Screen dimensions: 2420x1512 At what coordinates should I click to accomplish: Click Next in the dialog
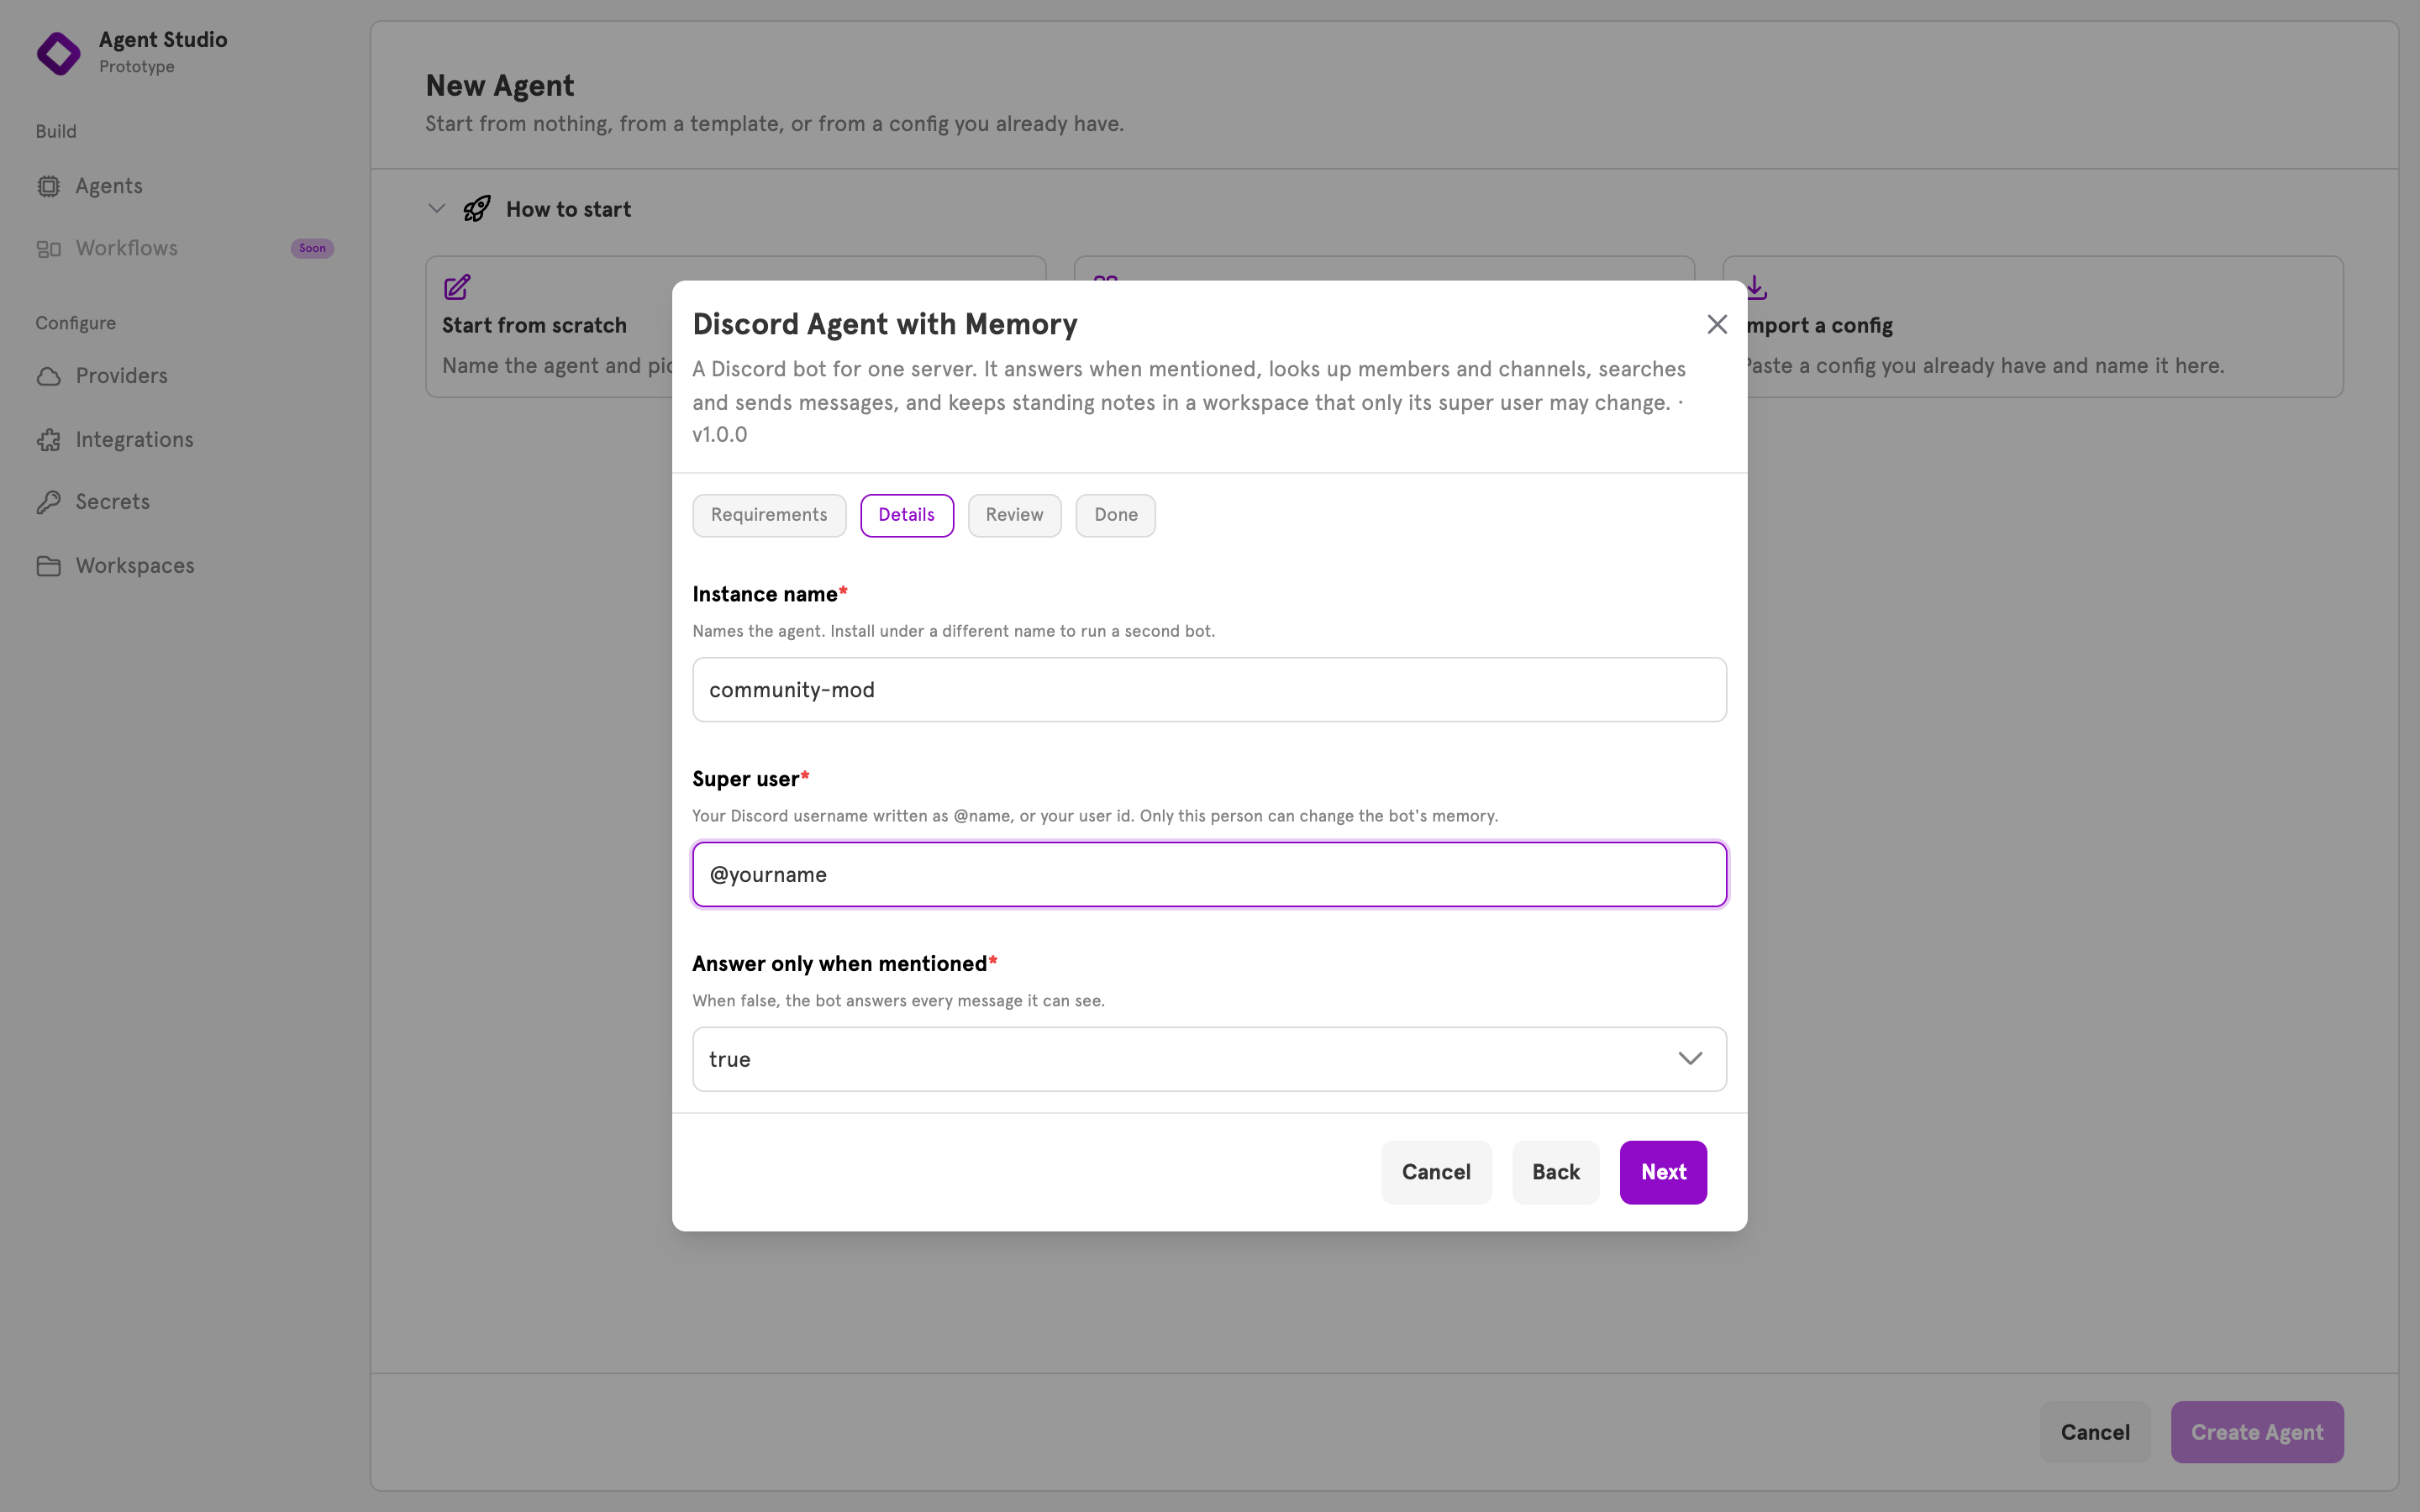coord(1663,1172)
